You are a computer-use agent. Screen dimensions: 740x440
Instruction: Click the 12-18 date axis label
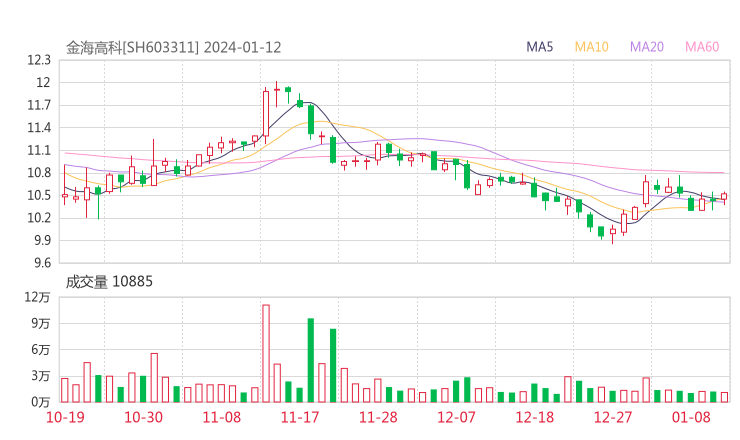click(535, 417)
